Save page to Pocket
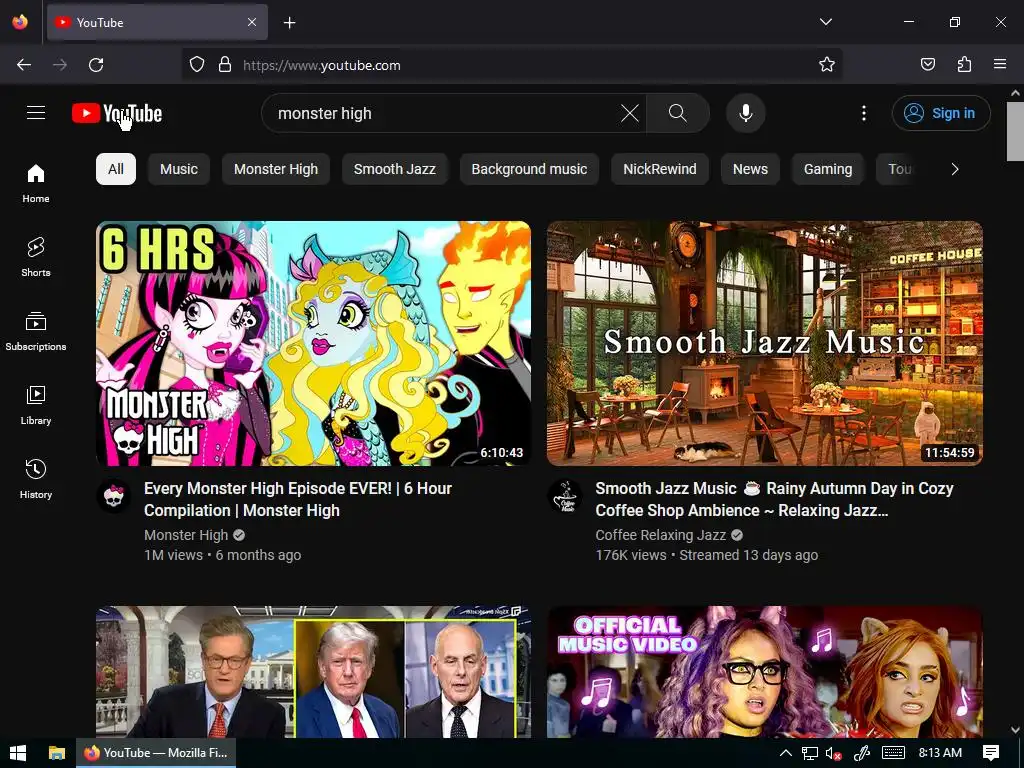1024x768 pixels. 927,65
